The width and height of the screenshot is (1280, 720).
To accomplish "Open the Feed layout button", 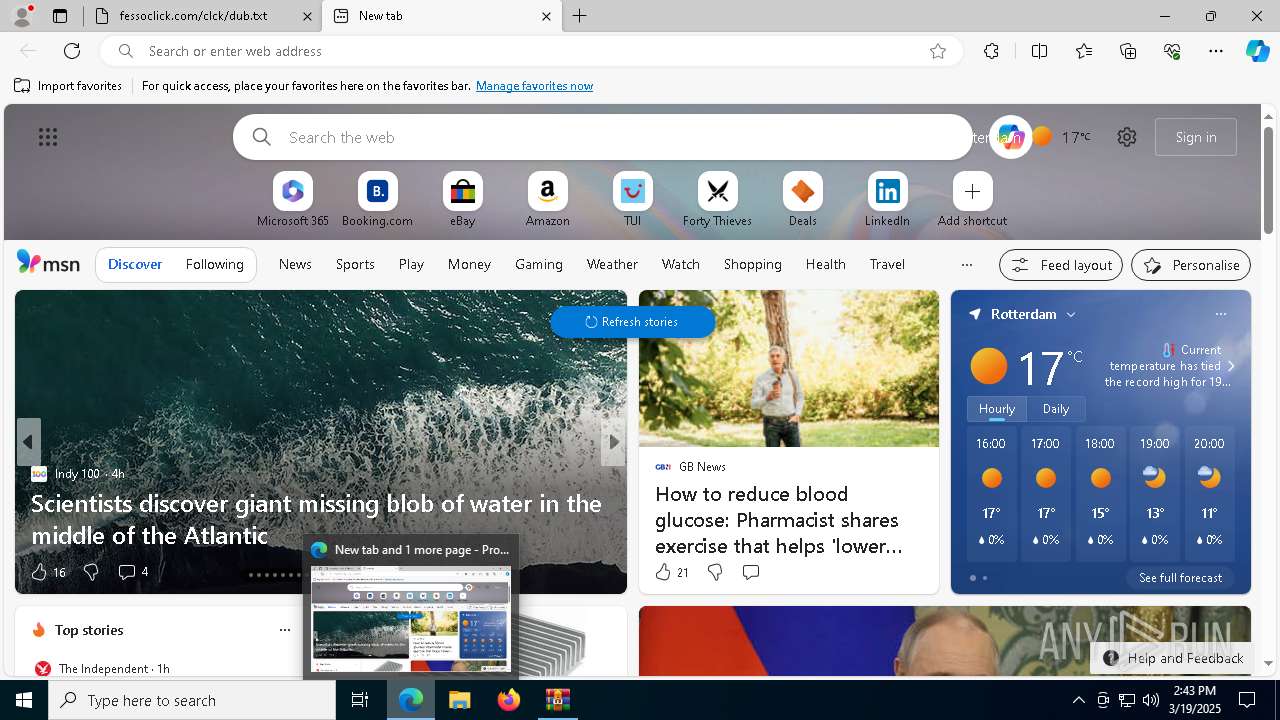I will pos(1061,265).
